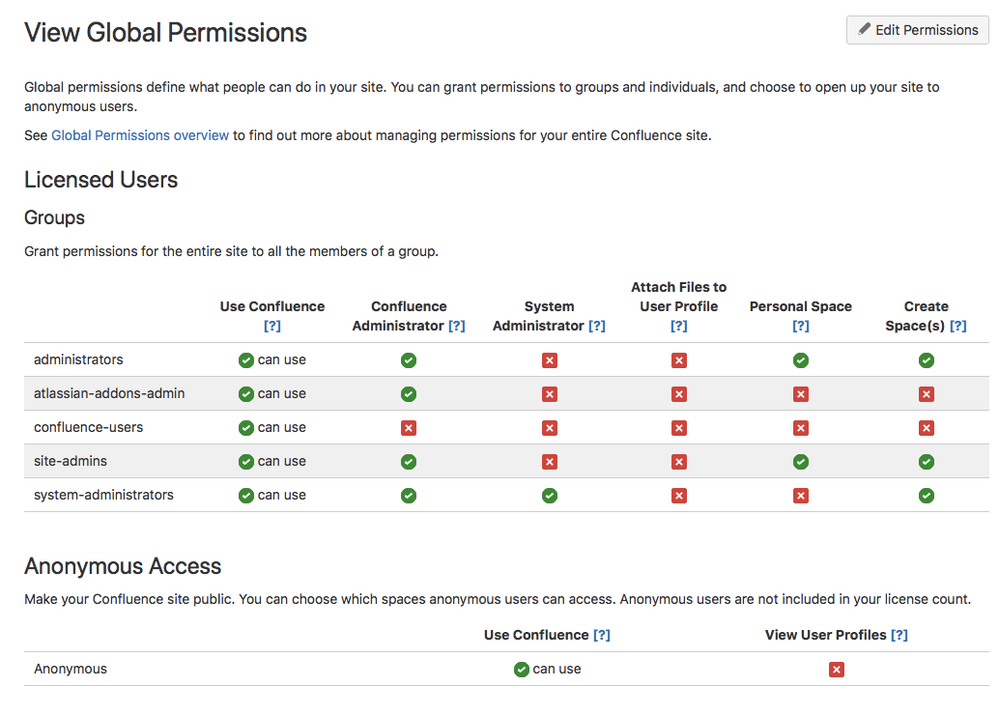Open the Use Confluence help [?] link in Groups table
Screen dimensions: 999x717
pos(272,326)
